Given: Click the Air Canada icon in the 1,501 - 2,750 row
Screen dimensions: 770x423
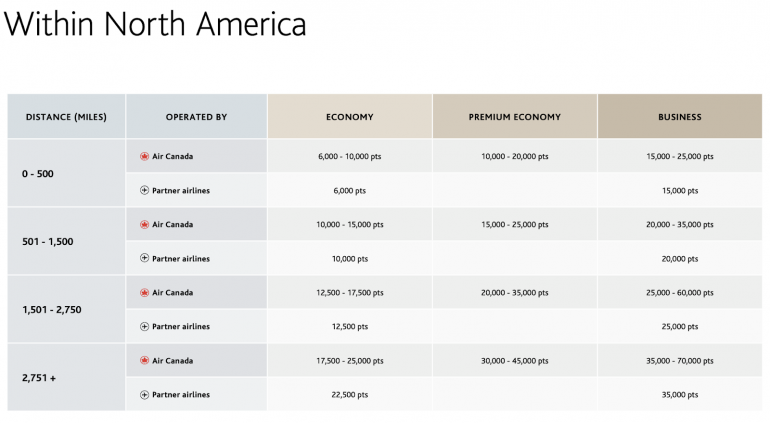Looking at the screenshot, I should pos(144,292).
